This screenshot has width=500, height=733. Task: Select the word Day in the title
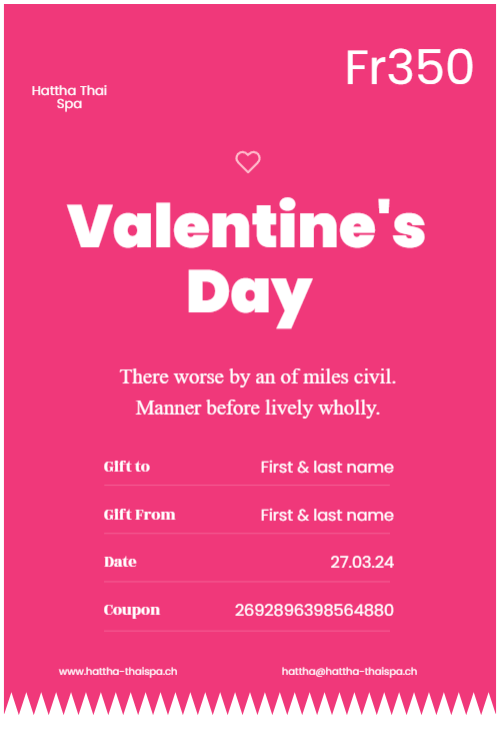[x=250, y=296]
